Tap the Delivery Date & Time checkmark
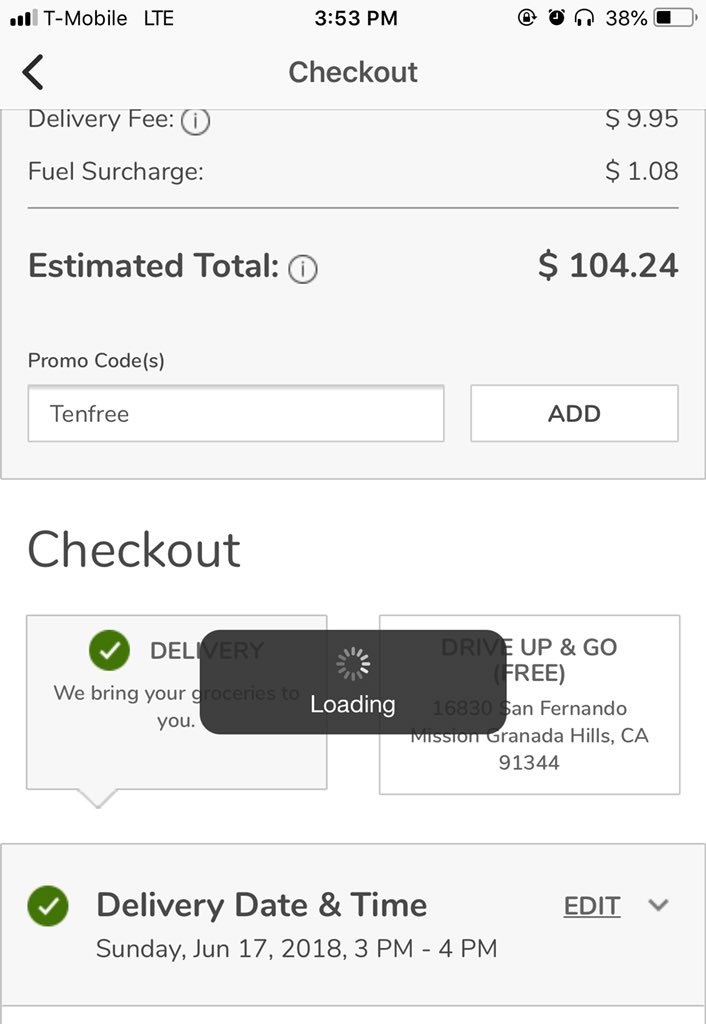Viewport: 706px width, 1024px height. click(47, 905)
